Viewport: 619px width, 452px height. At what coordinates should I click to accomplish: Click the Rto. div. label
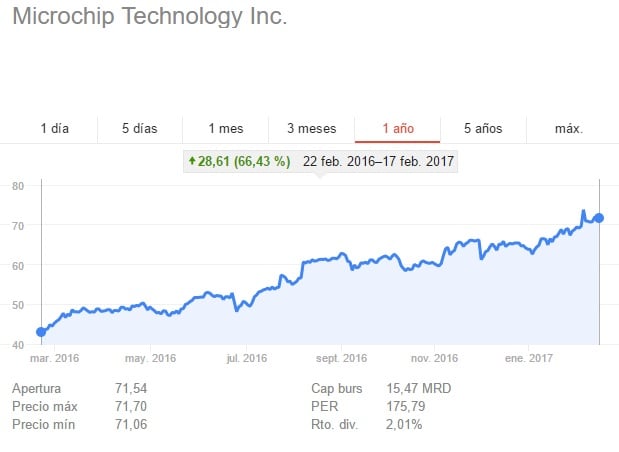[x=337, y=424]
